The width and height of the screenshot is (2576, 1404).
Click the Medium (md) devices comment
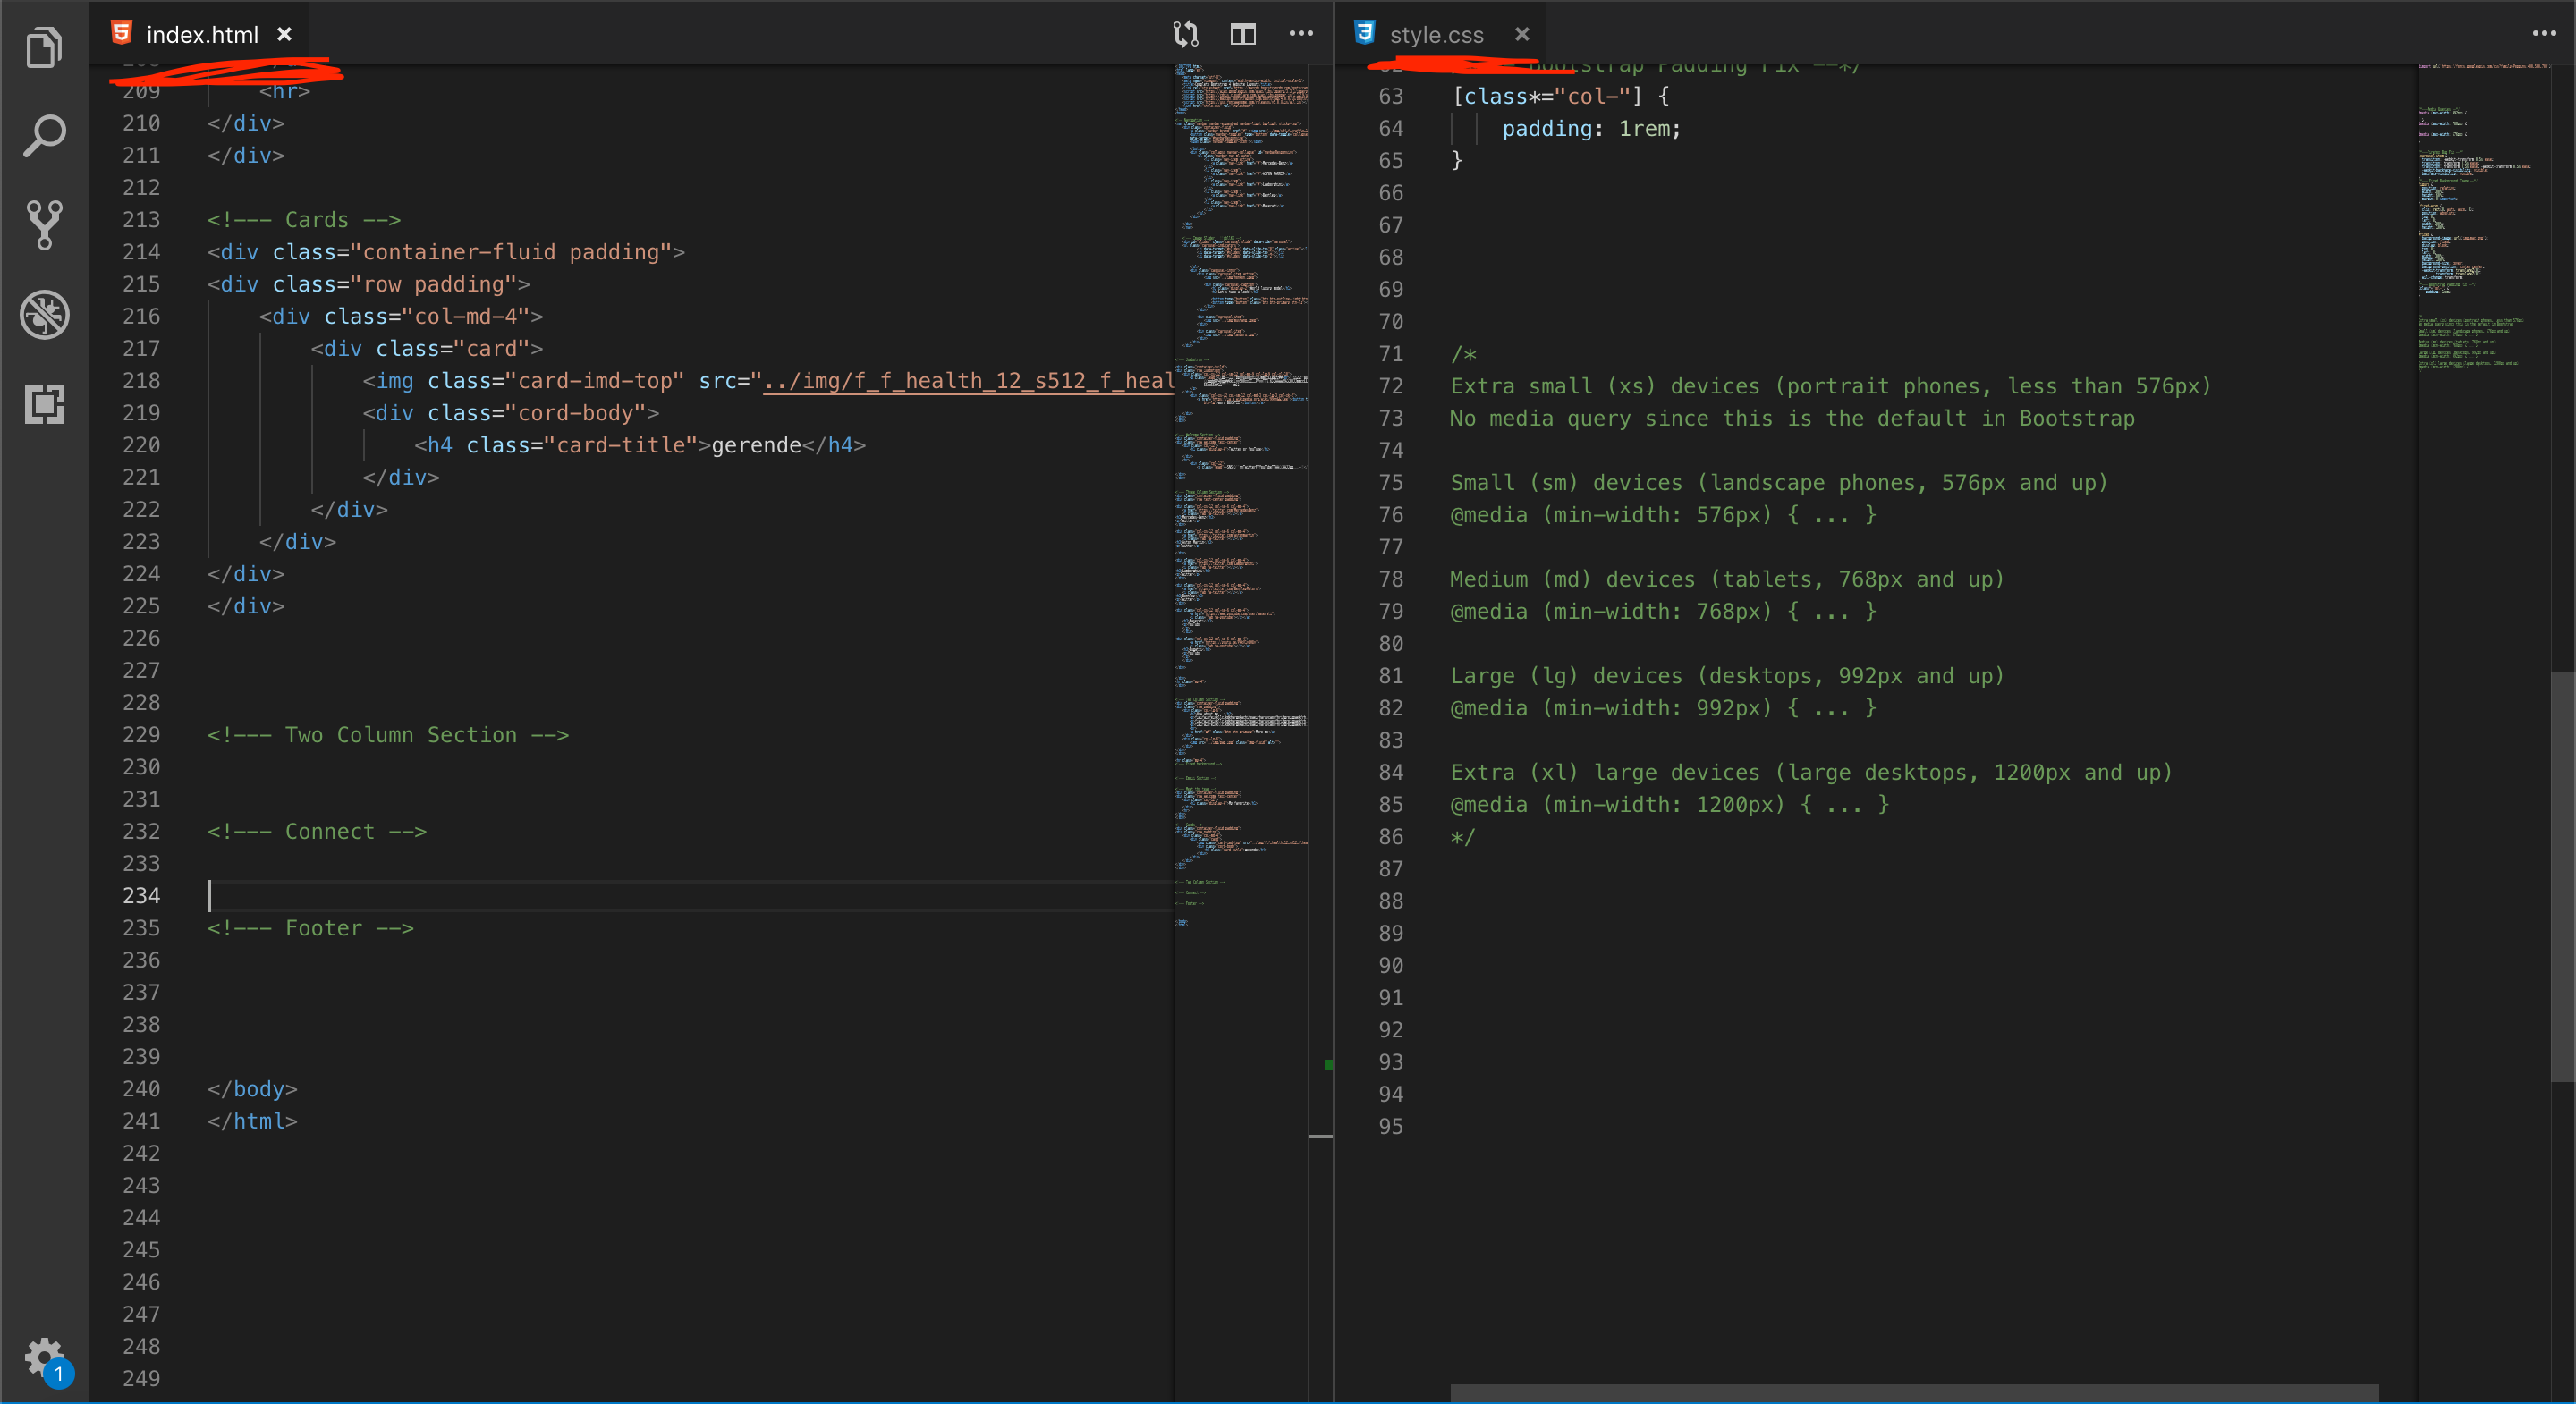tap(1728, 580)
